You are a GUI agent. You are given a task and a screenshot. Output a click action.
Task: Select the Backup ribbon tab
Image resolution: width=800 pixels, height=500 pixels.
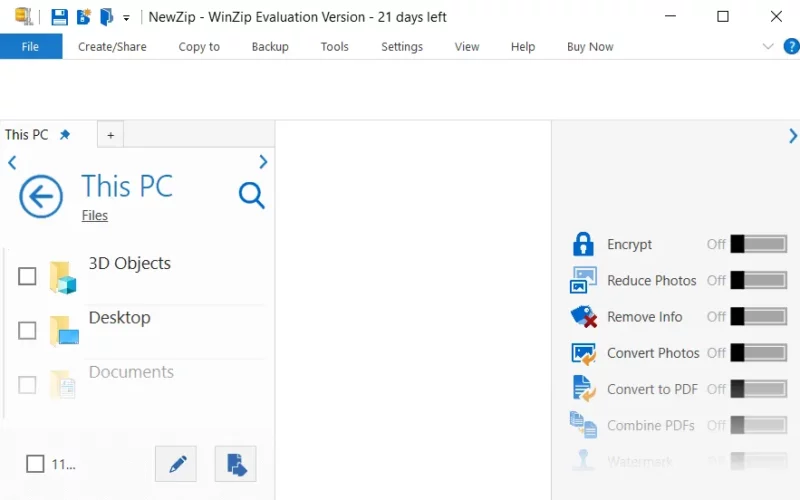pos(270,46)
